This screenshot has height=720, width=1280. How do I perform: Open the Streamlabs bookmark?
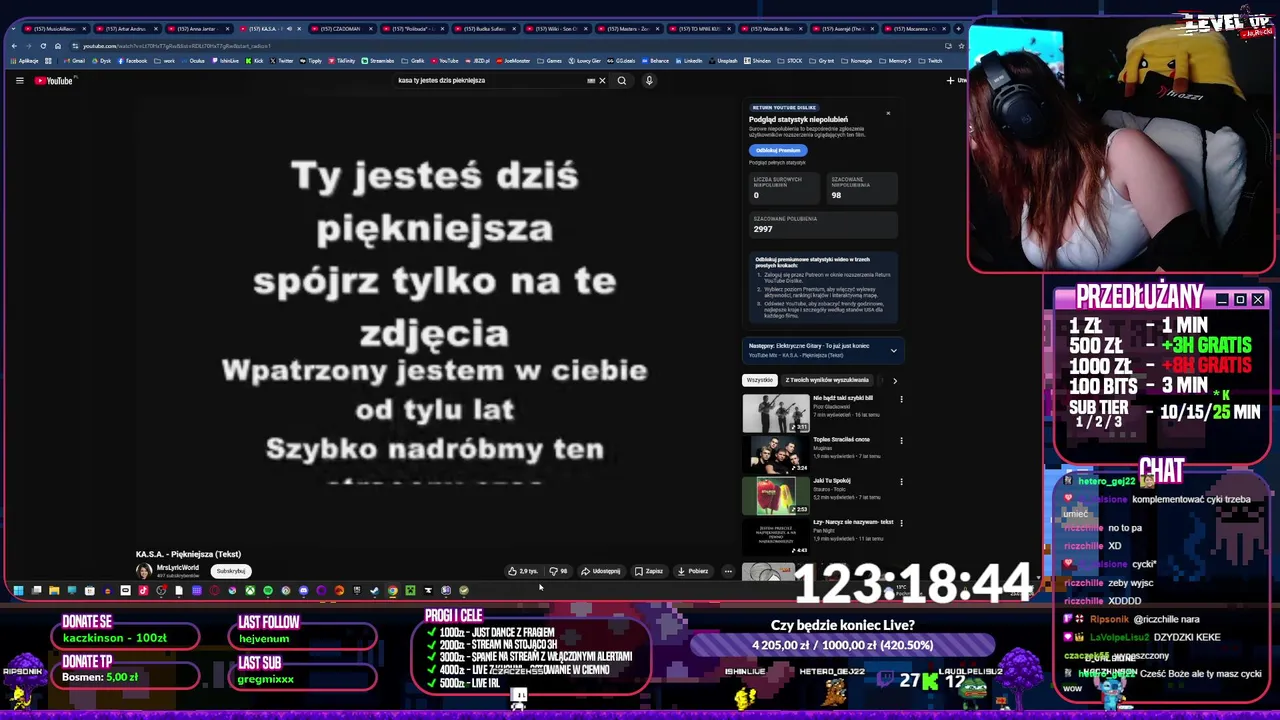tap(378, 61)
